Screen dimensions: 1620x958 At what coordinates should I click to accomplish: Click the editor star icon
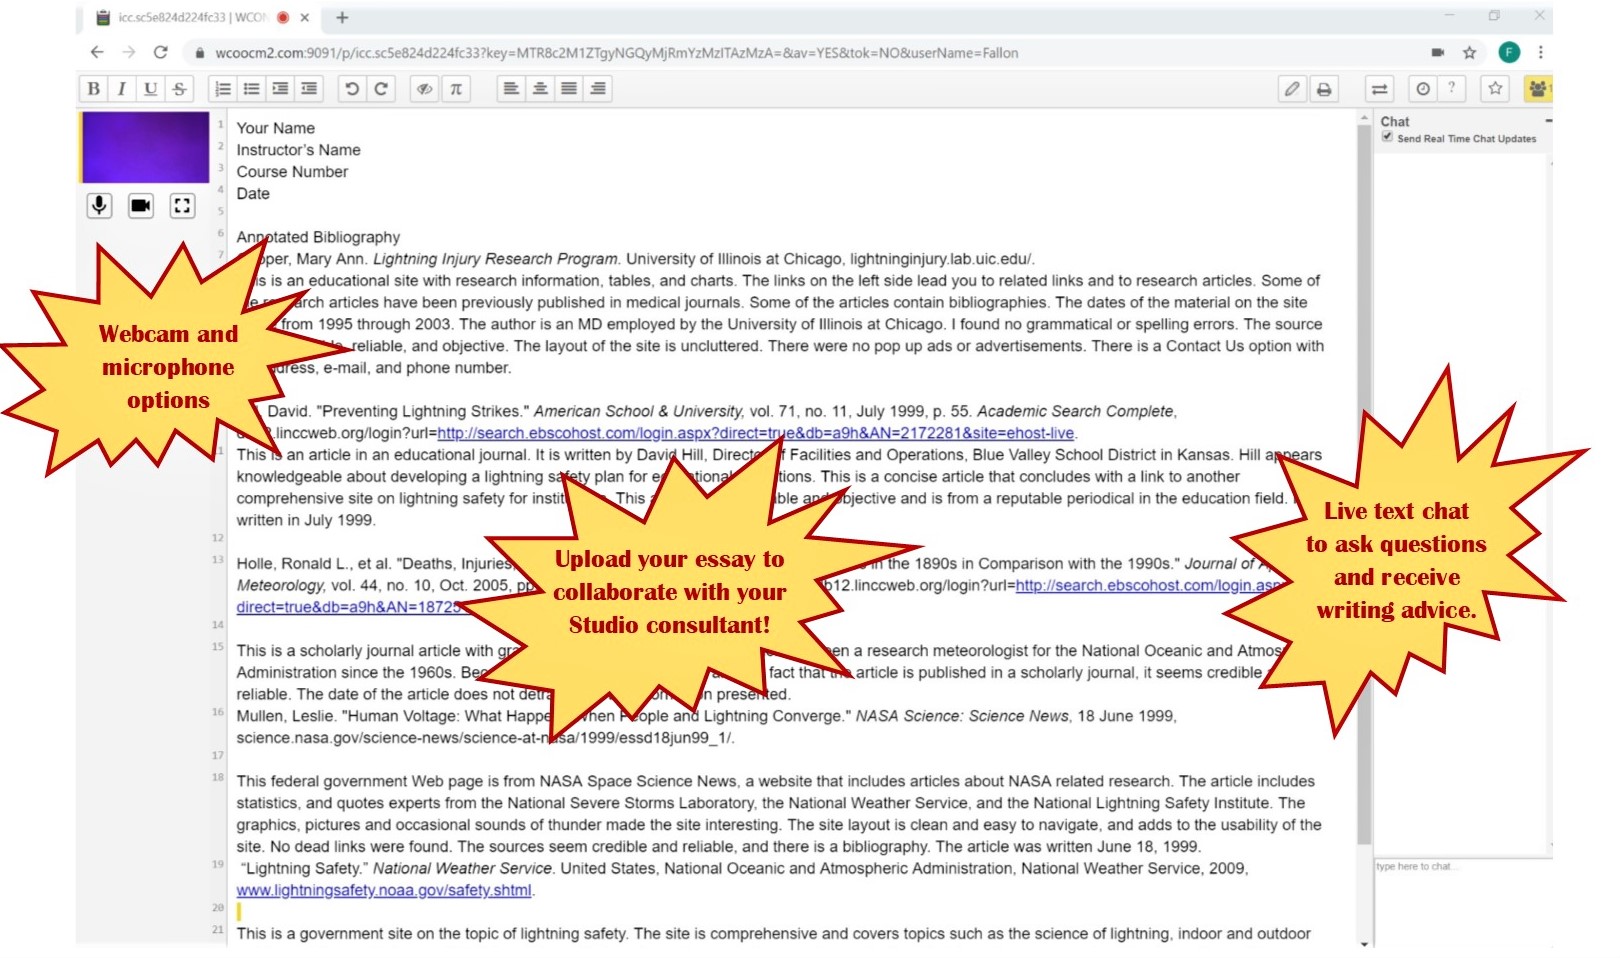1495,89
